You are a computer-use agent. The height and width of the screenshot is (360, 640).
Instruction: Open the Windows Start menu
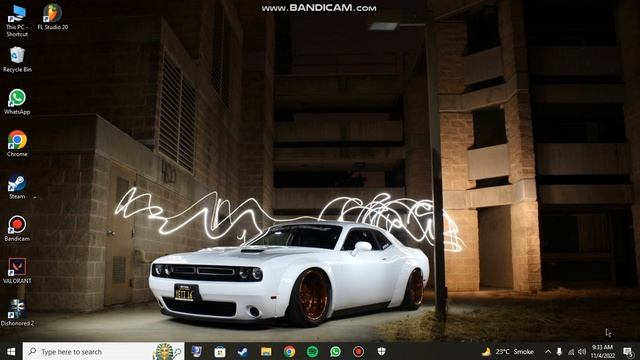pos(11,351)
